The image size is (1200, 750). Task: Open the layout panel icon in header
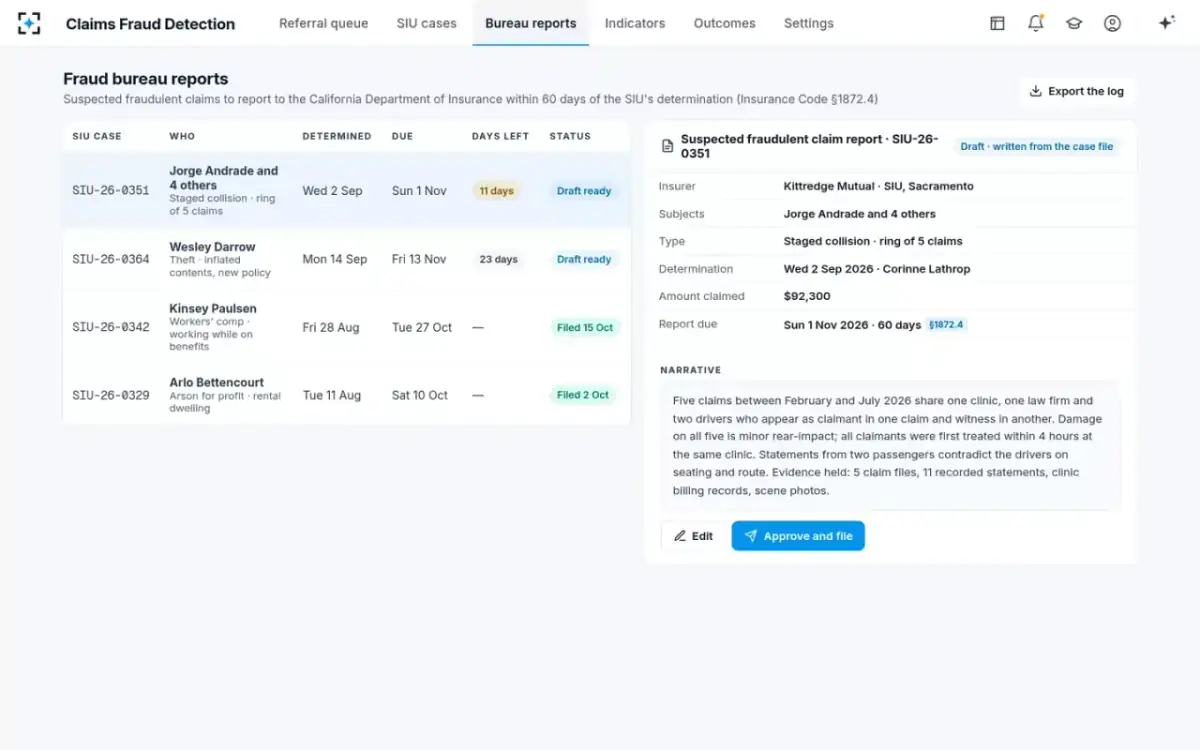997,23
